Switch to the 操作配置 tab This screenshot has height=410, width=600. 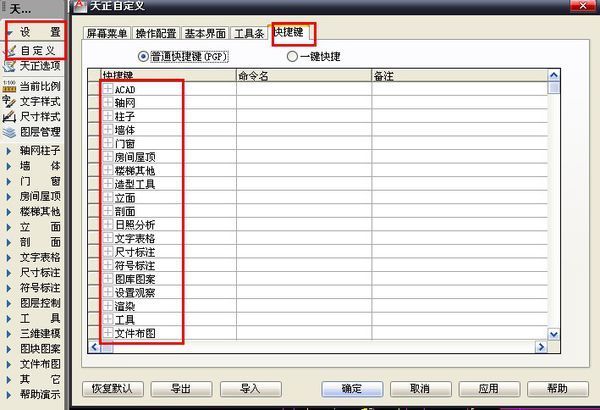click(x=156, y=33)
